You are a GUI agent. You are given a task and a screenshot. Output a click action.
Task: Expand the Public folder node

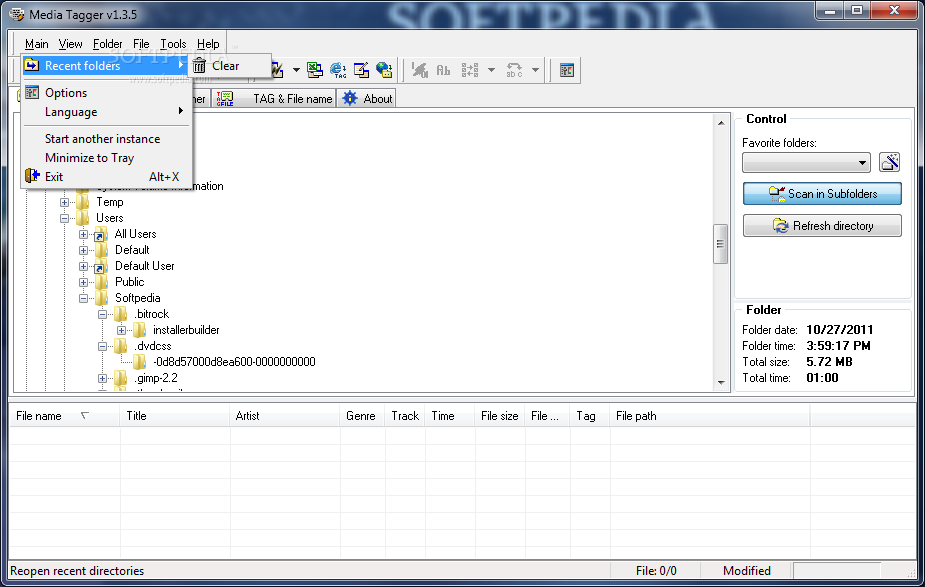pos(83,282)
